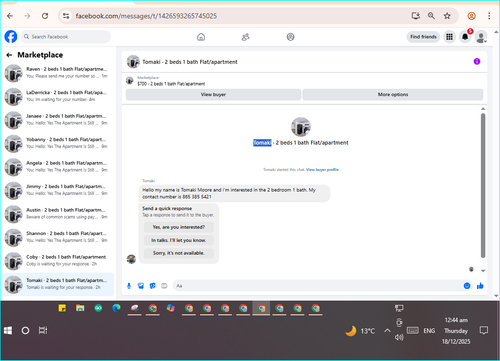Open Janaee conversation in Marketplace list

[58, 120]
